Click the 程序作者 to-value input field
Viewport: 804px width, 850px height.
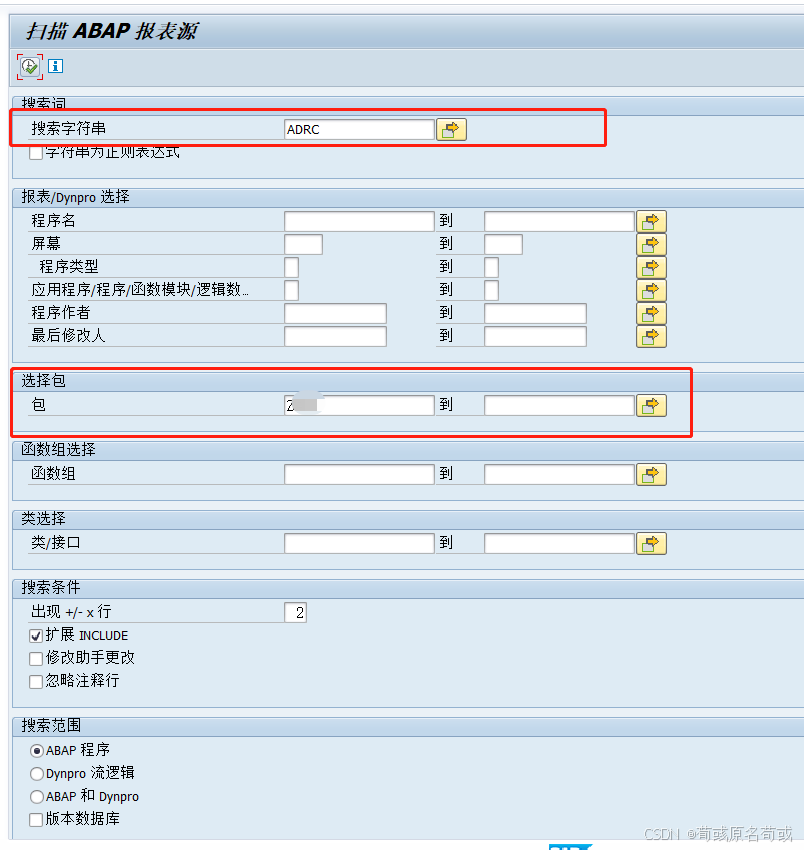click(535, 313)
